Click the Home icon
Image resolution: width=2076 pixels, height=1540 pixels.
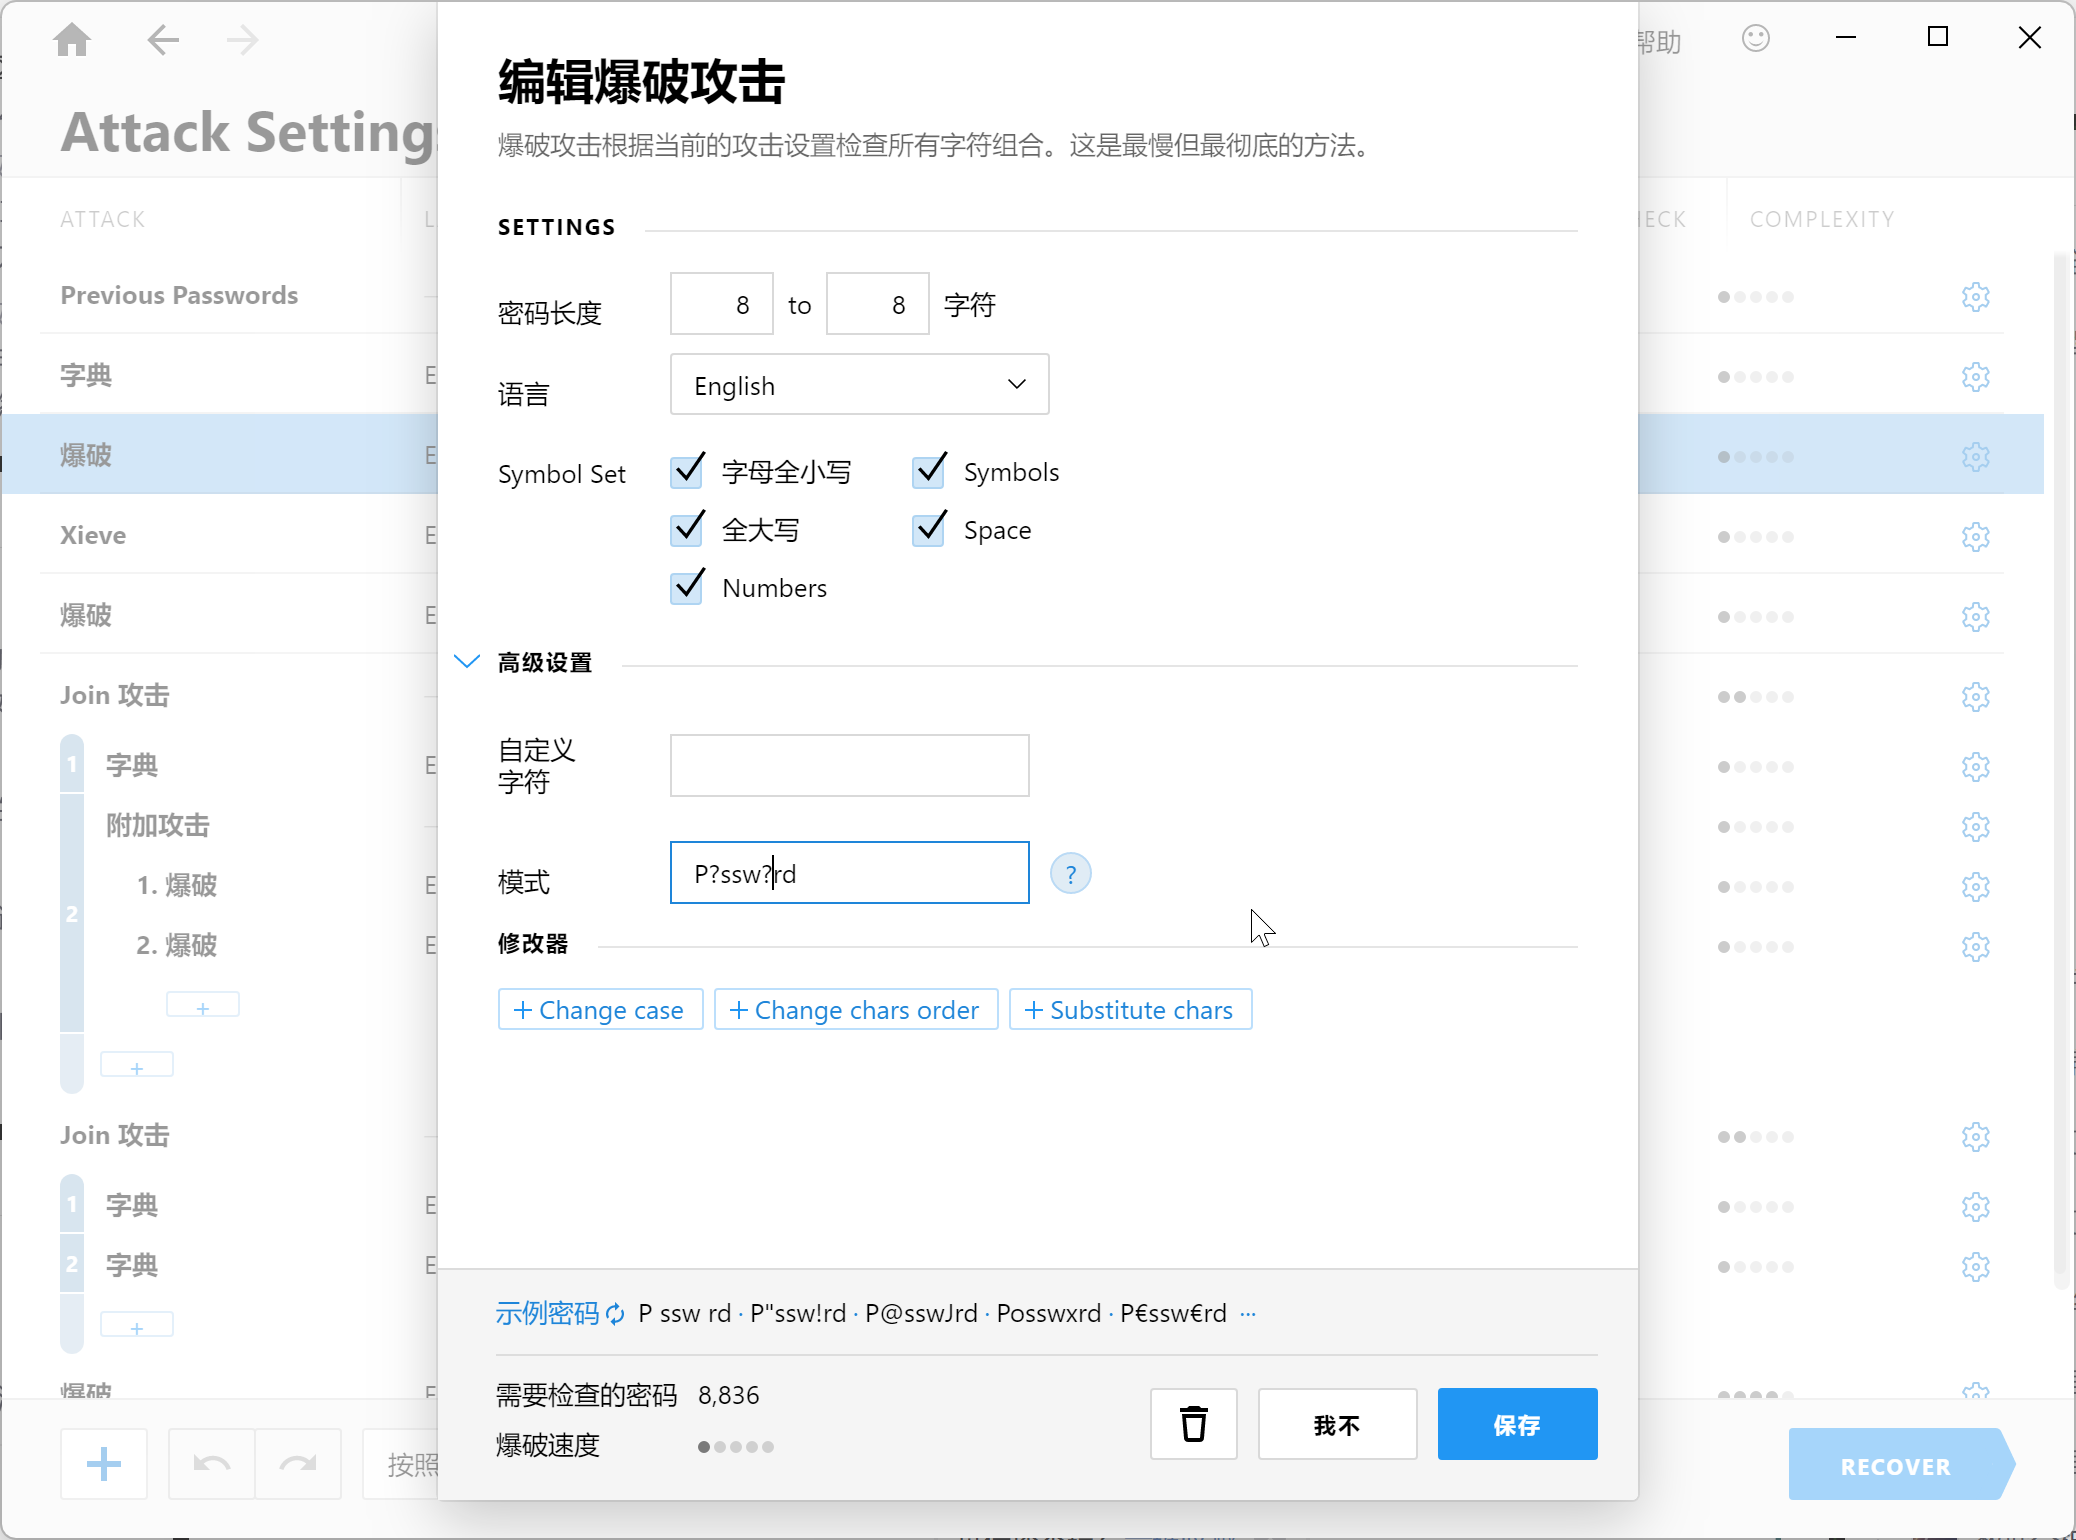[x=72, y=41]
